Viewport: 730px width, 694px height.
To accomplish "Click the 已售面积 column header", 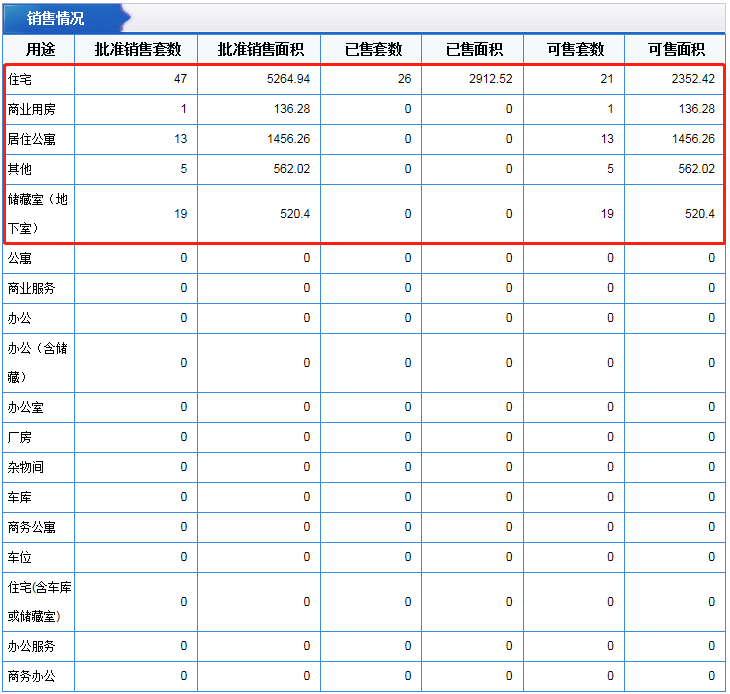I will click(474, 49).
